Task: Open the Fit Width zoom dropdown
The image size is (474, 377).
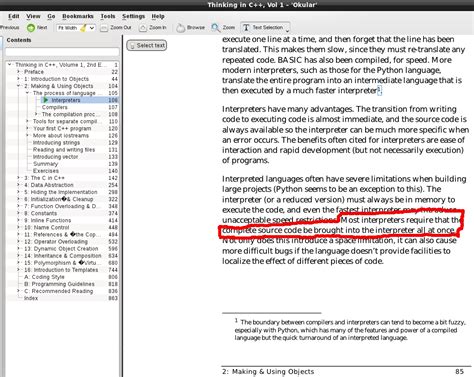Action: pos(92,28)
